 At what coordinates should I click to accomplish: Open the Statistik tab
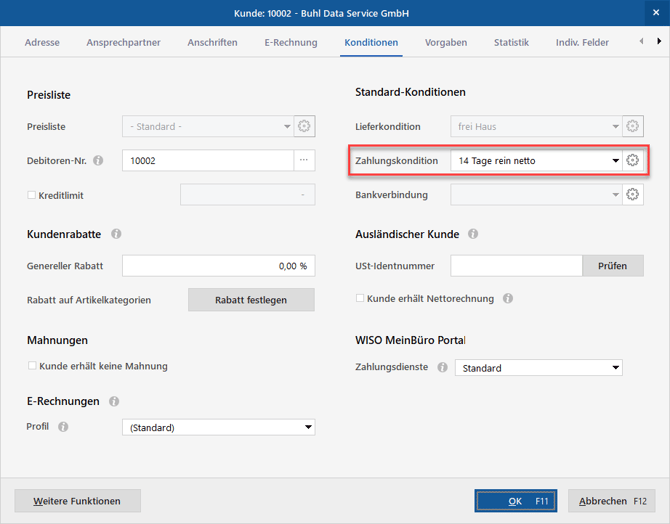511,43
